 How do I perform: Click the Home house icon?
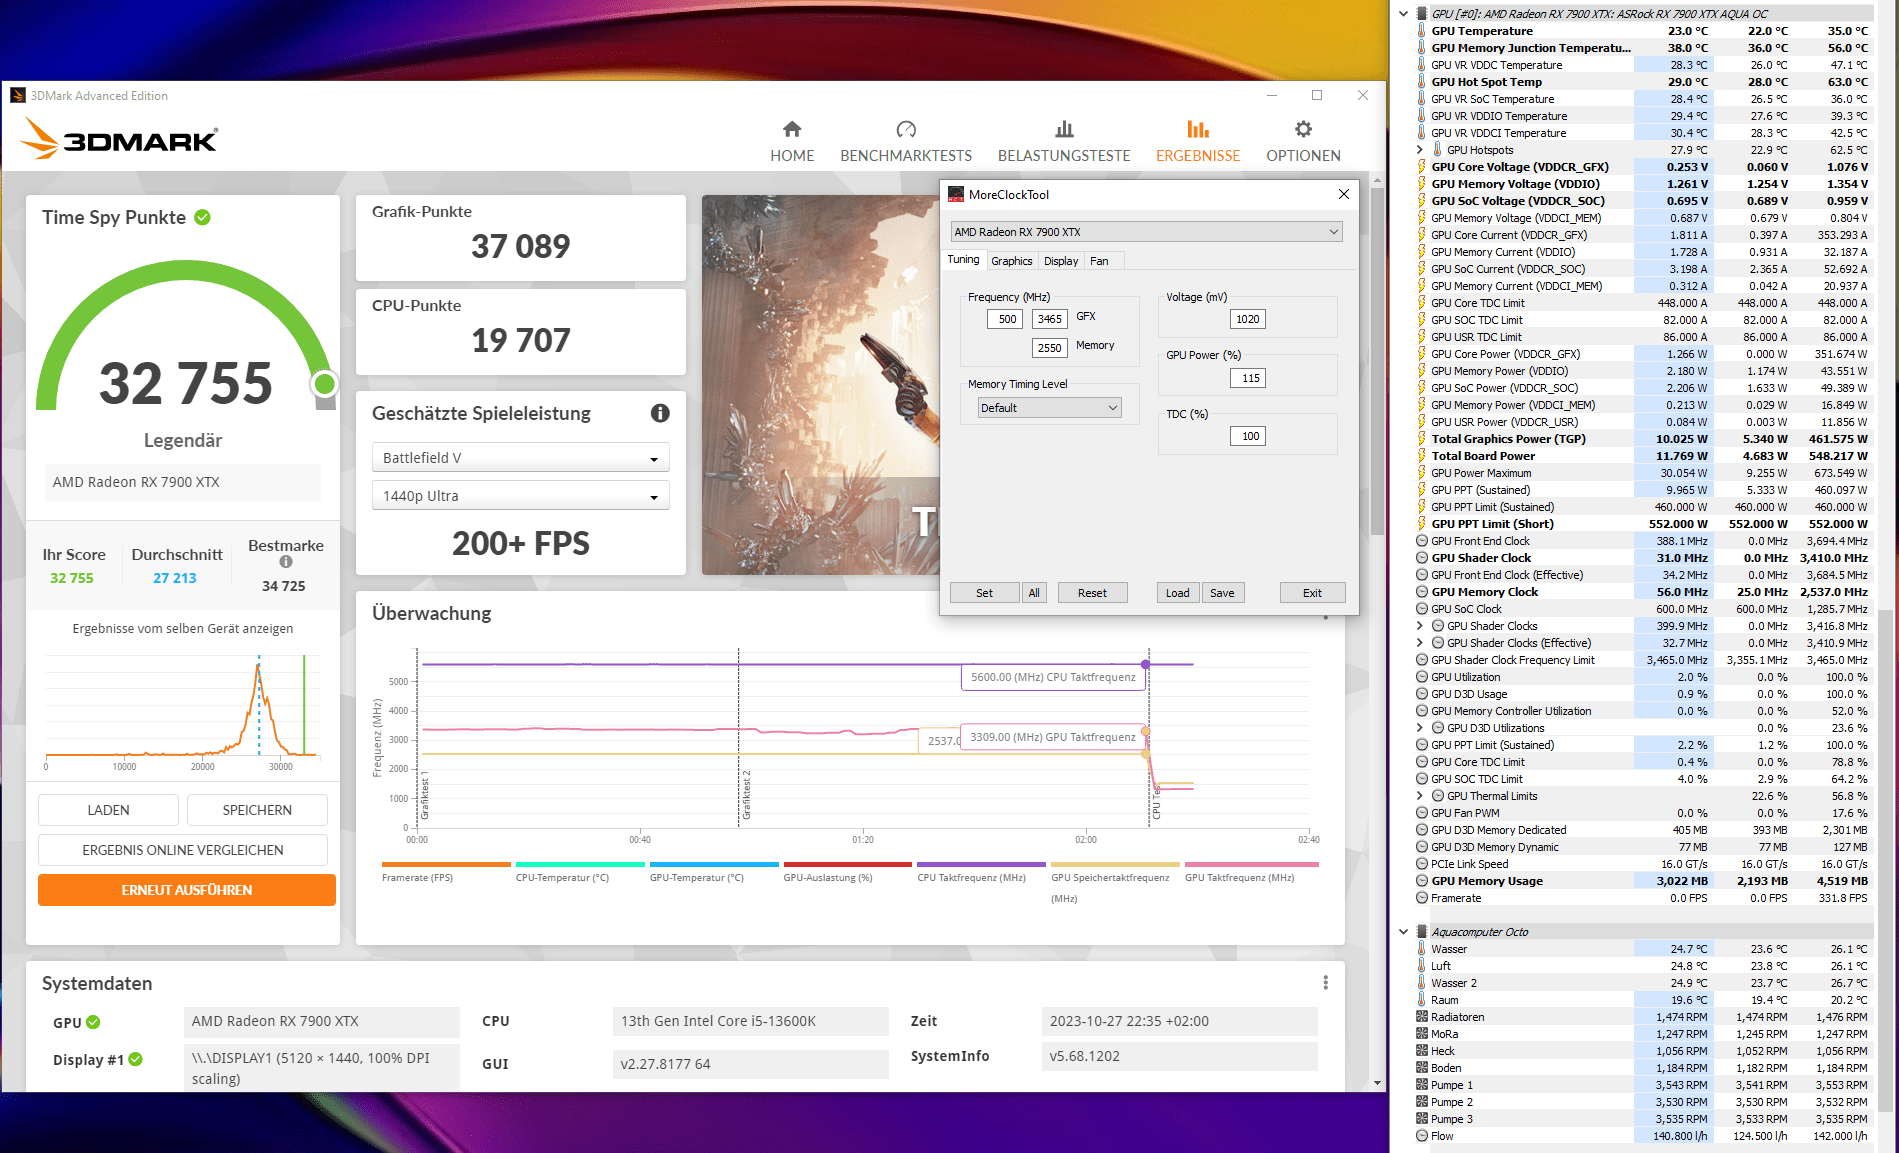[791, 129]
